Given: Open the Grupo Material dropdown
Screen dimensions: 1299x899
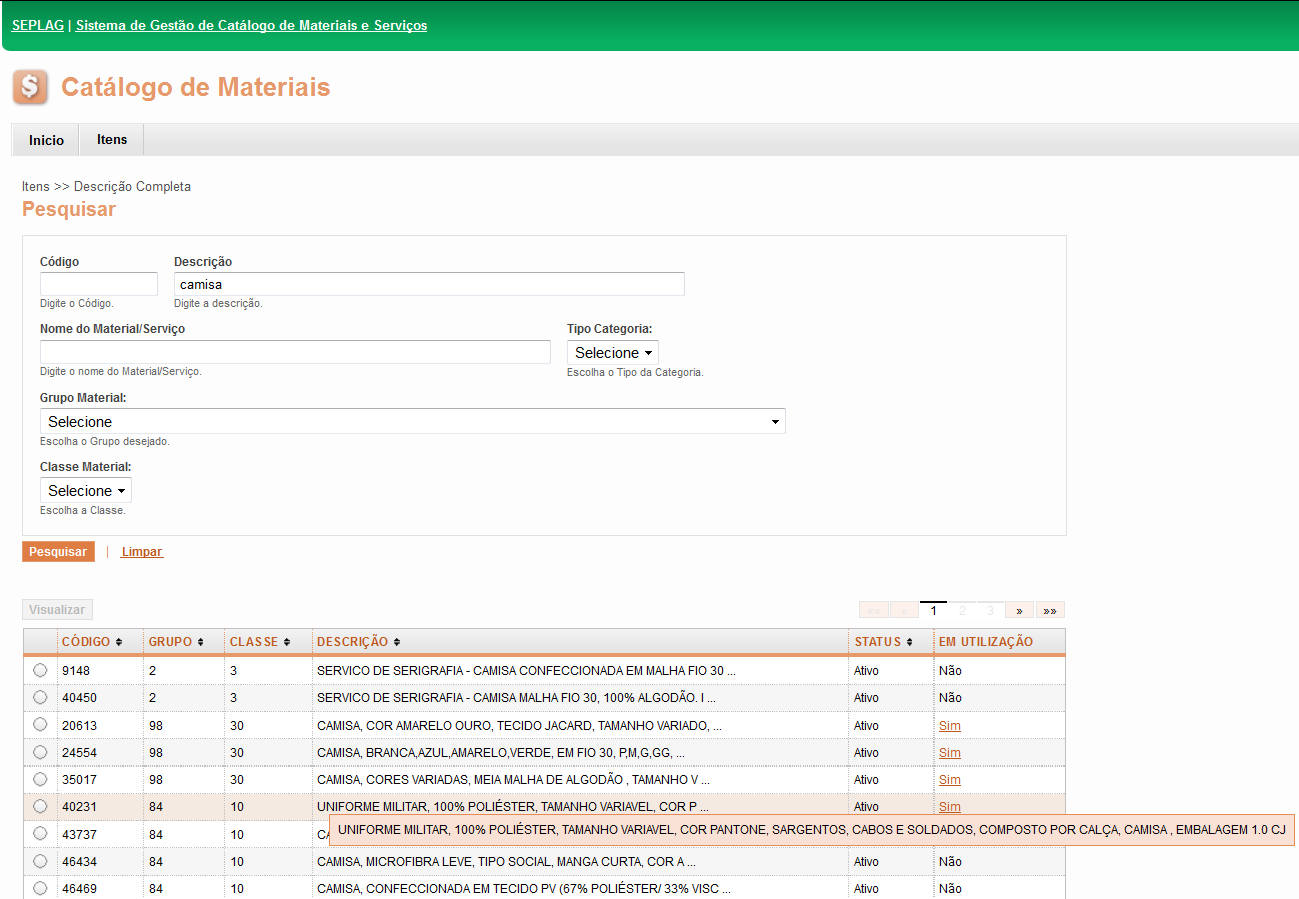Looking at the screenshot, I should pyautogui.click(x=413, y=421).
